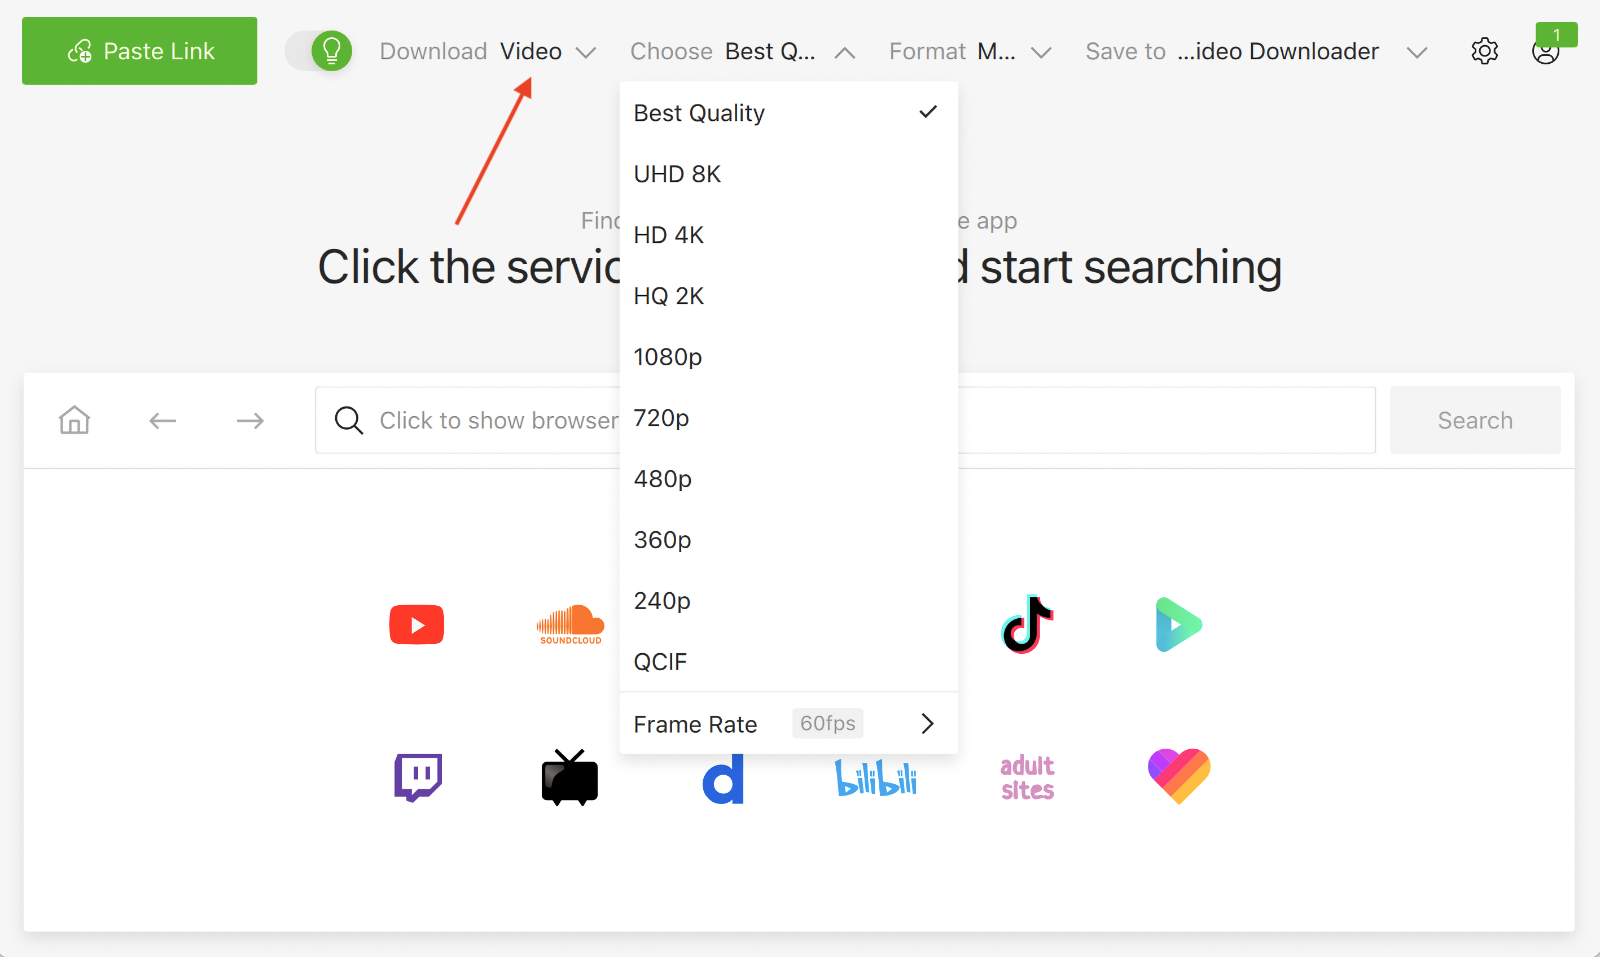Open the Likee heart service icon
Image resolution: width=1600 pixels, height=957 pixels.
(x=1179, y=777)
